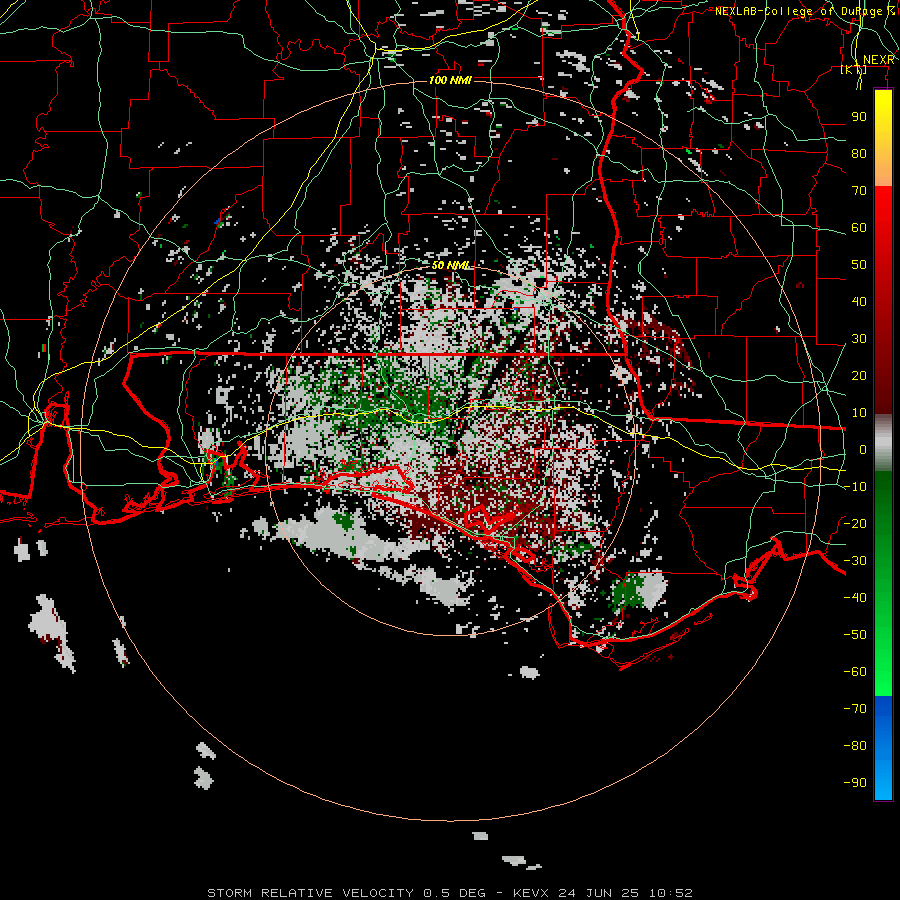Click the positive 90 scale value
The image size is (900, 900).
pyautogui.click(x=859, y=117)
